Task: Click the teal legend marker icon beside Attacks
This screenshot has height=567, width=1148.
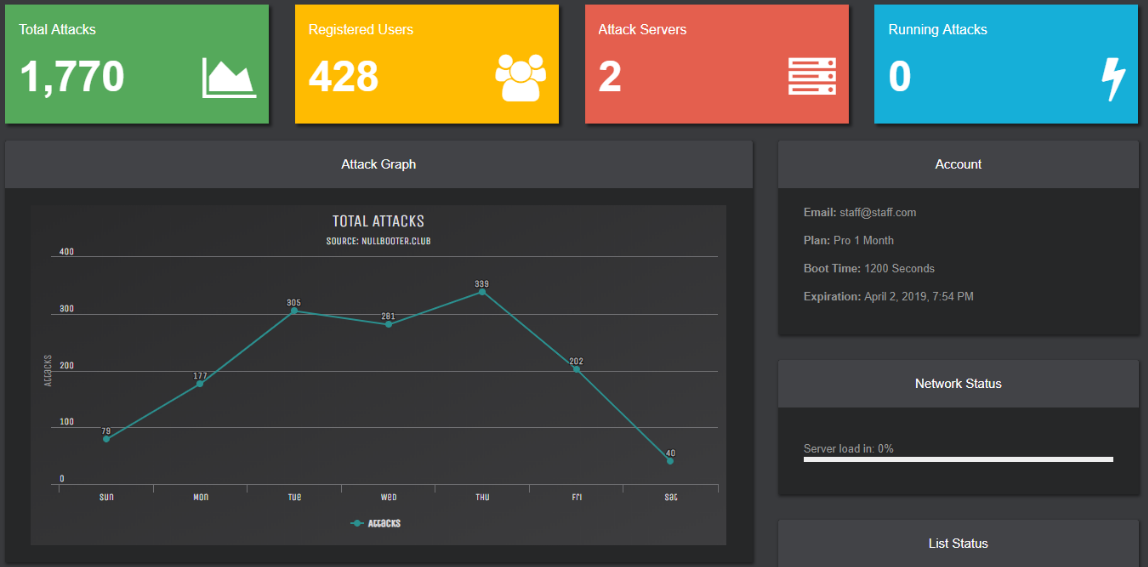Action: coord(357,523)
